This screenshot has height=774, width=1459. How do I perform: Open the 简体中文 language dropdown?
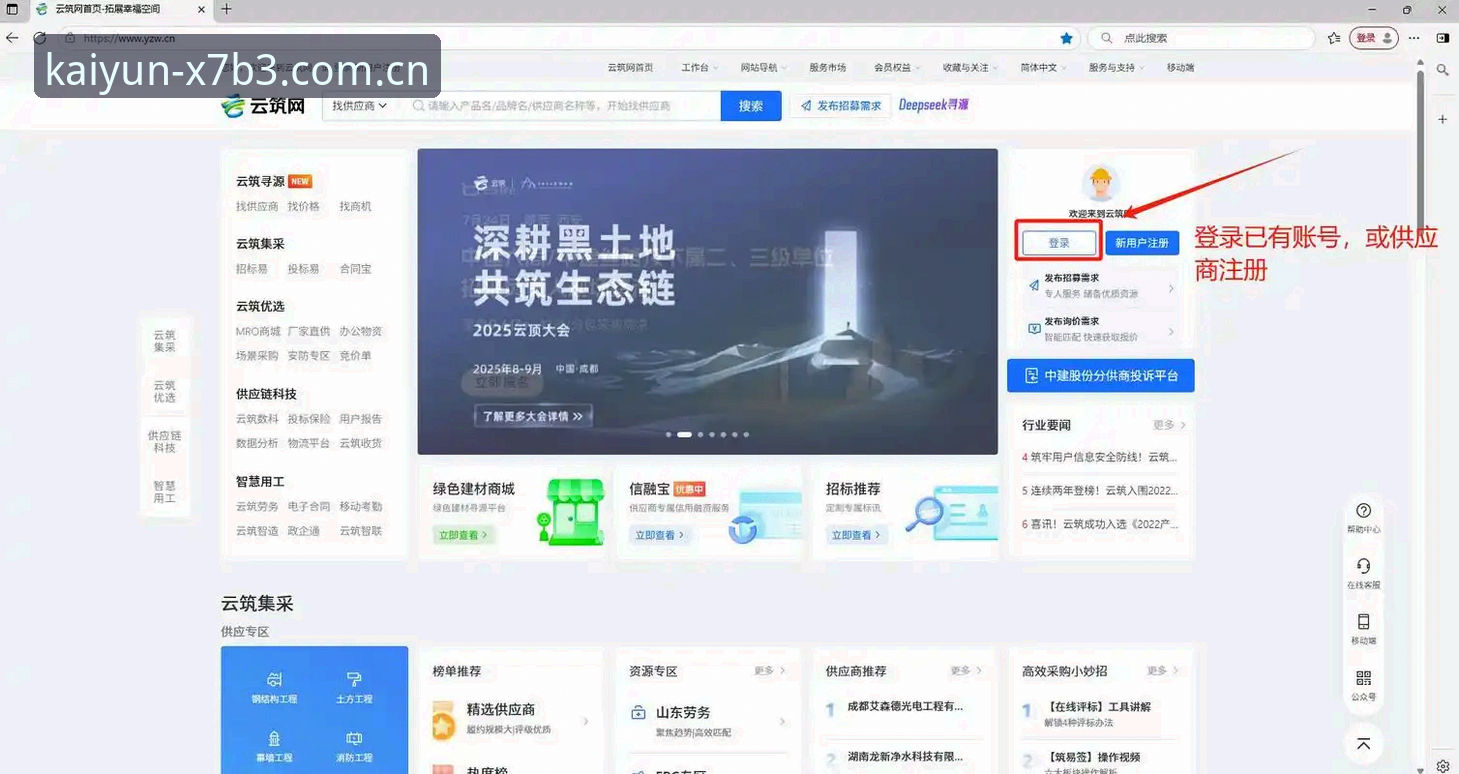[1043, 68]
